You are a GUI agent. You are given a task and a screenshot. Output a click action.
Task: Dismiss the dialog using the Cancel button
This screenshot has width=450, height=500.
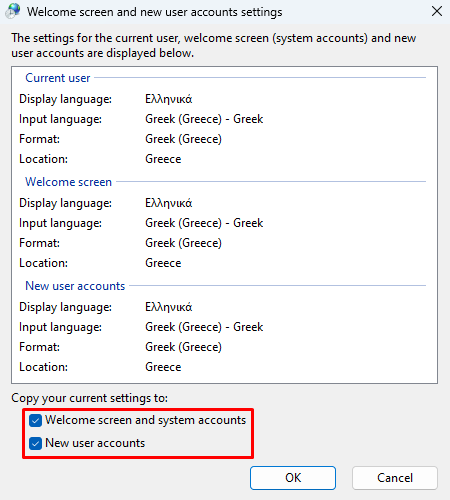coord(395,478)
